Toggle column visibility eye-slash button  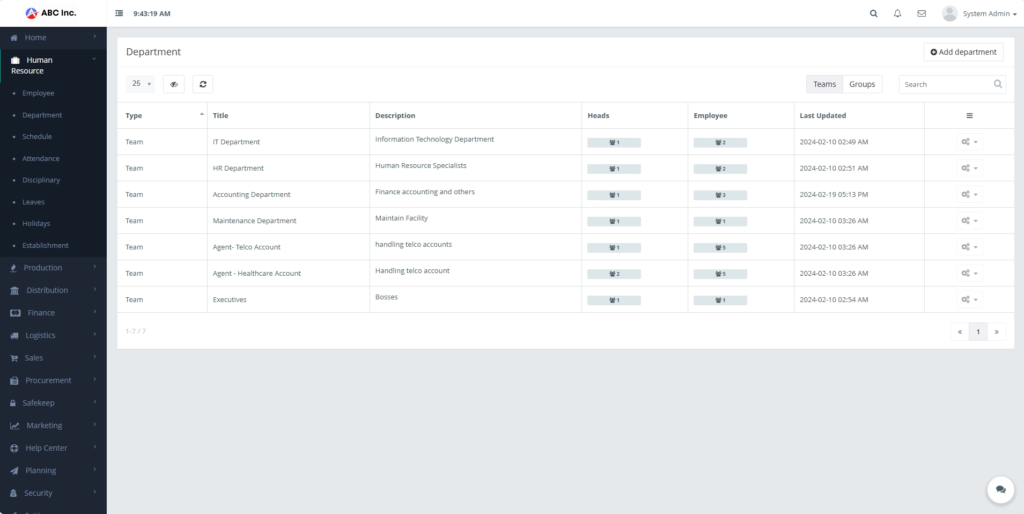[174, 84]
